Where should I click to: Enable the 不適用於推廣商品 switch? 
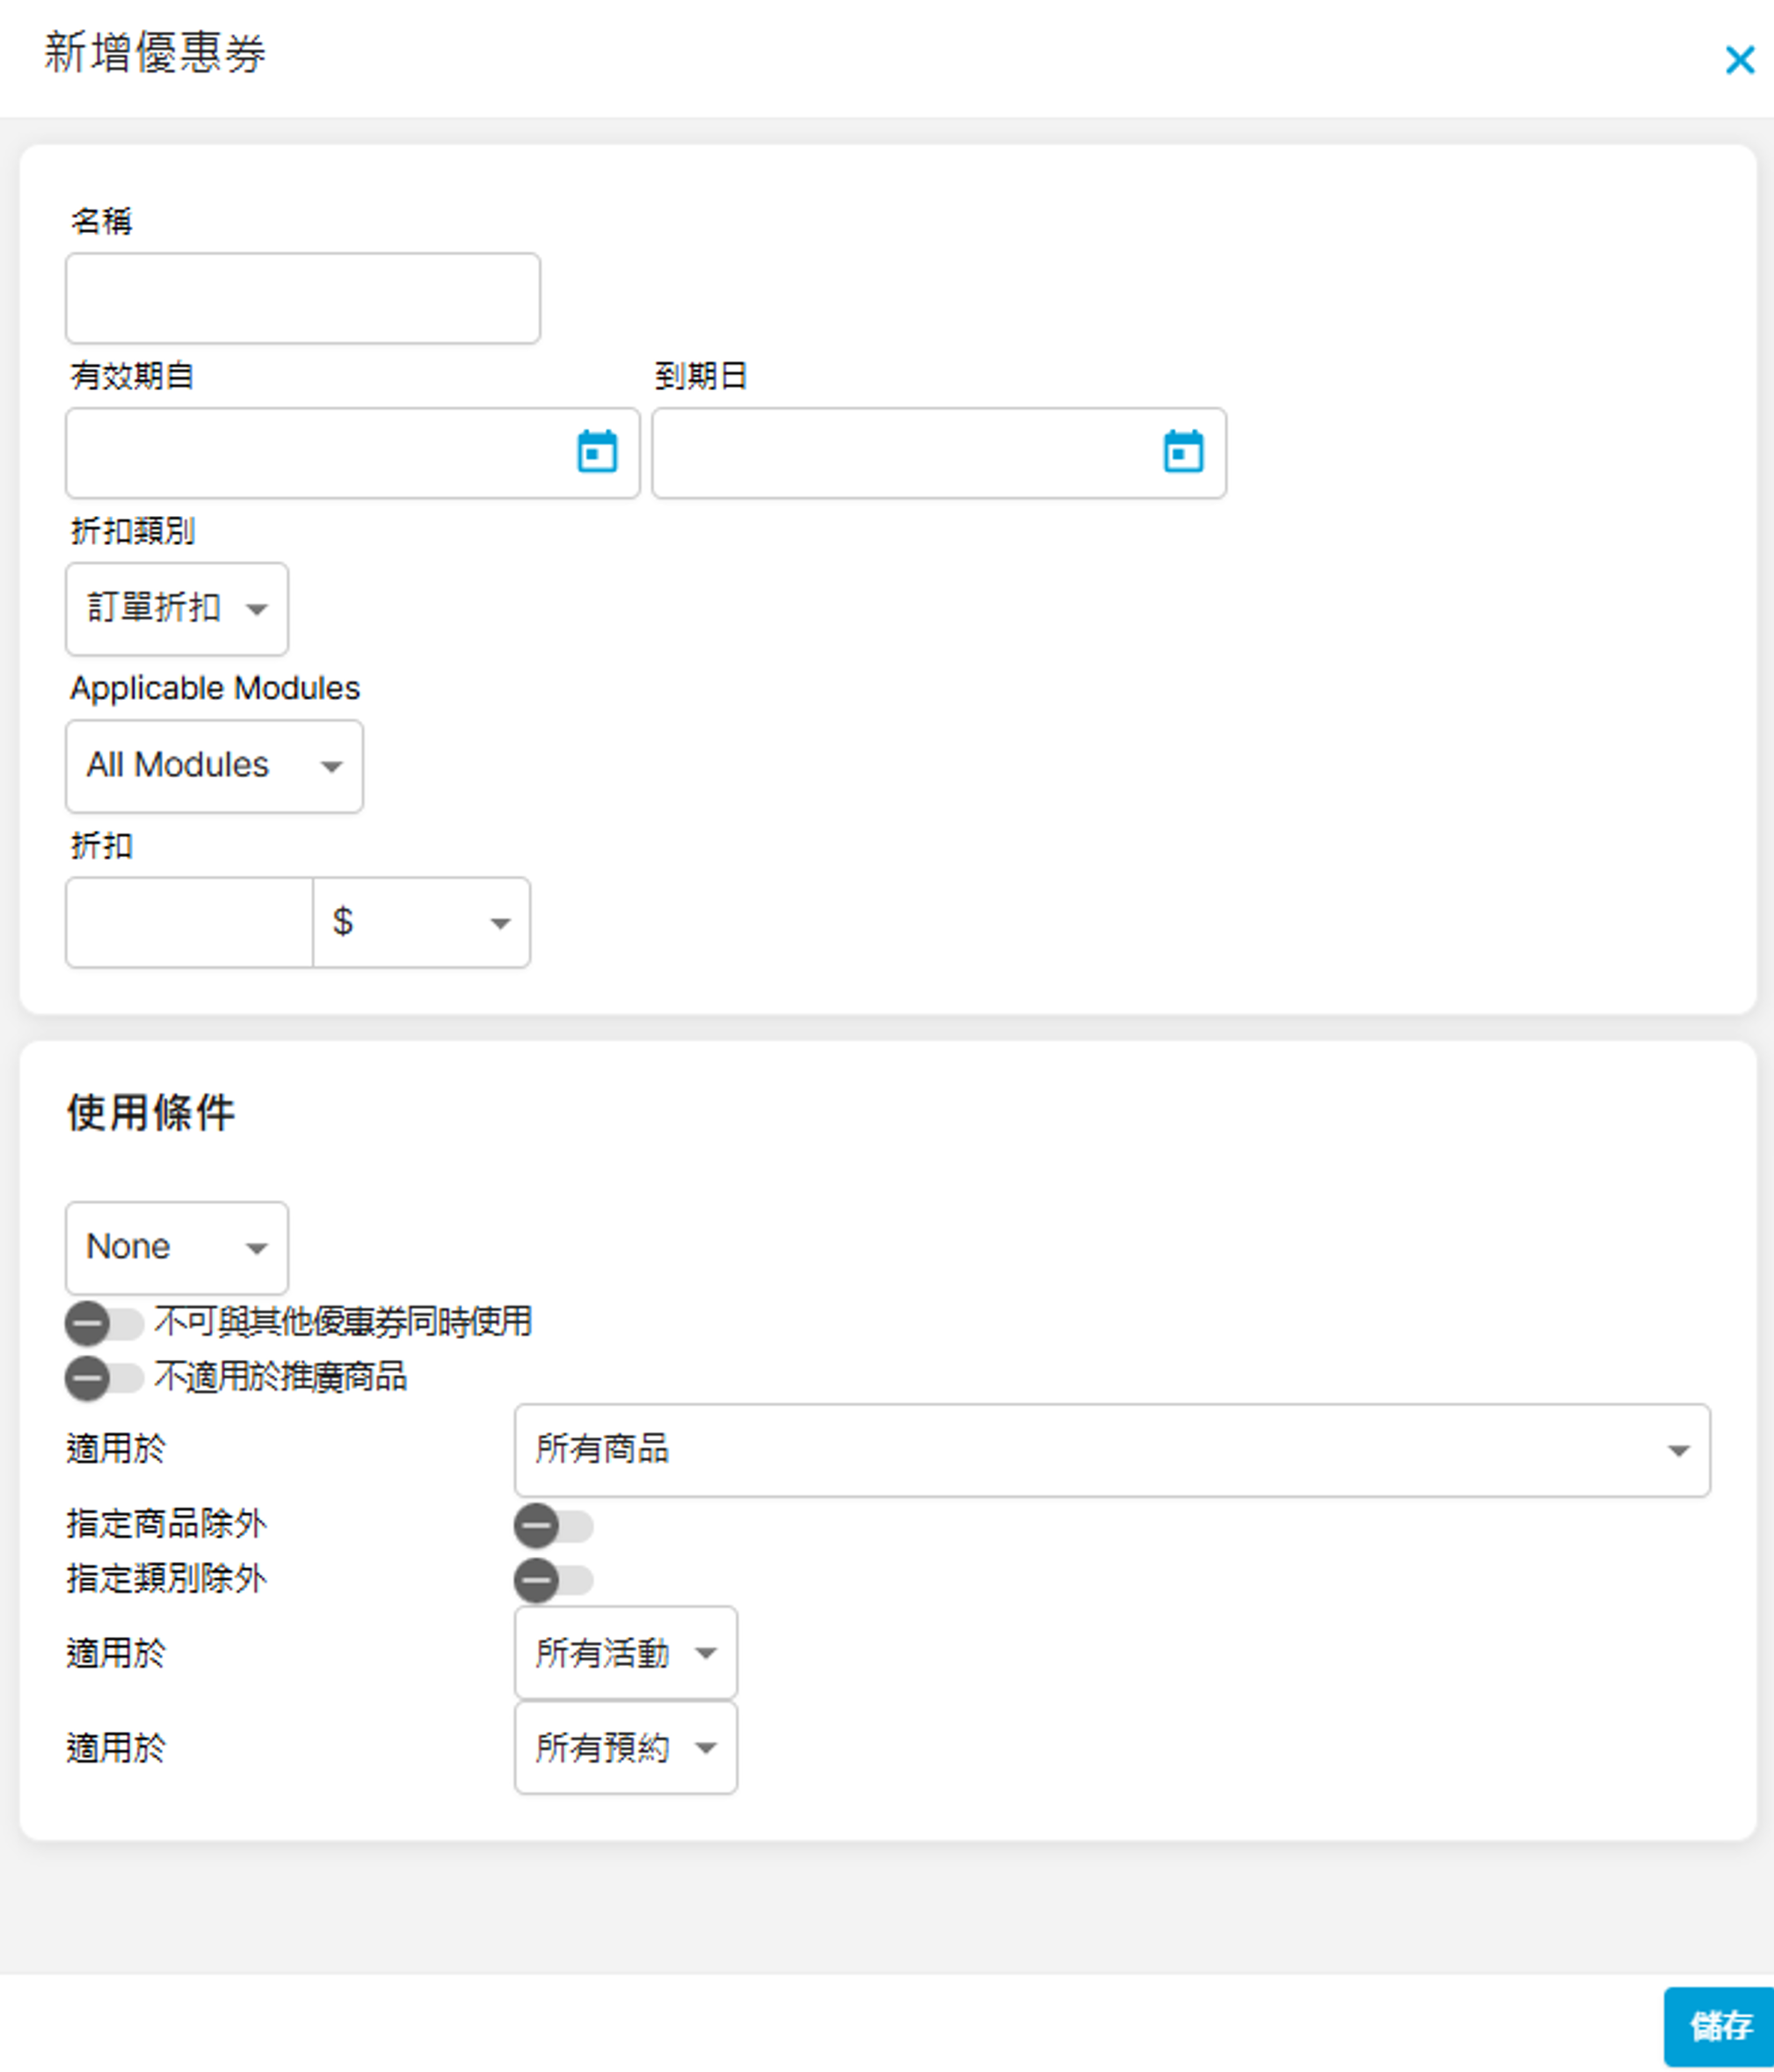tap(104, 1378)
